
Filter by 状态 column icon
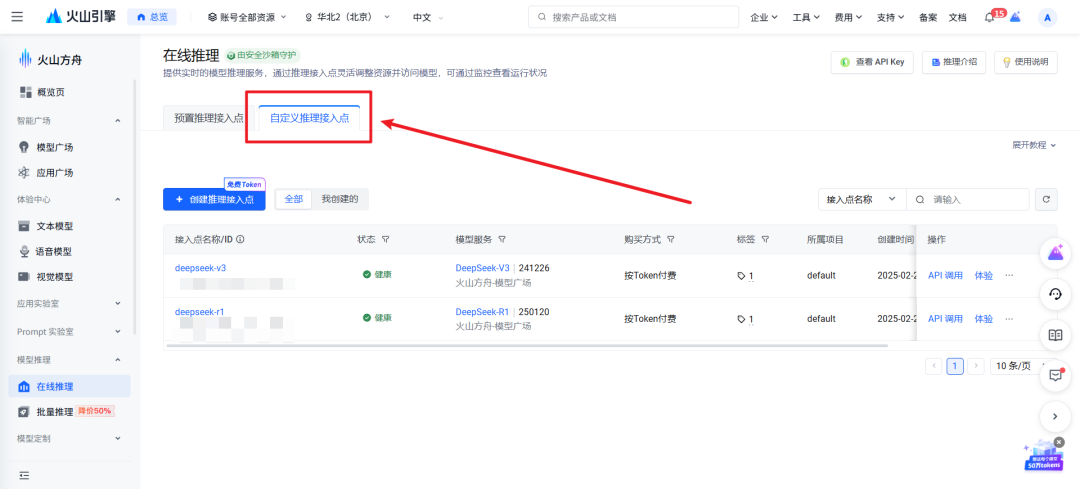386,240
